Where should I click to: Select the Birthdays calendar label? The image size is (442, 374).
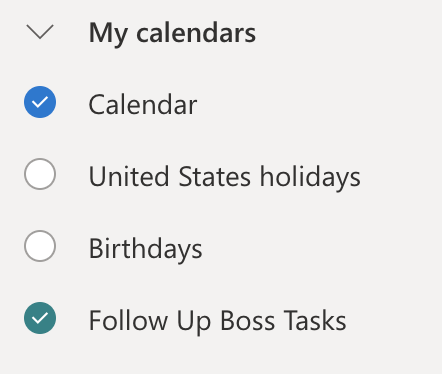click(x=145, y=249)
